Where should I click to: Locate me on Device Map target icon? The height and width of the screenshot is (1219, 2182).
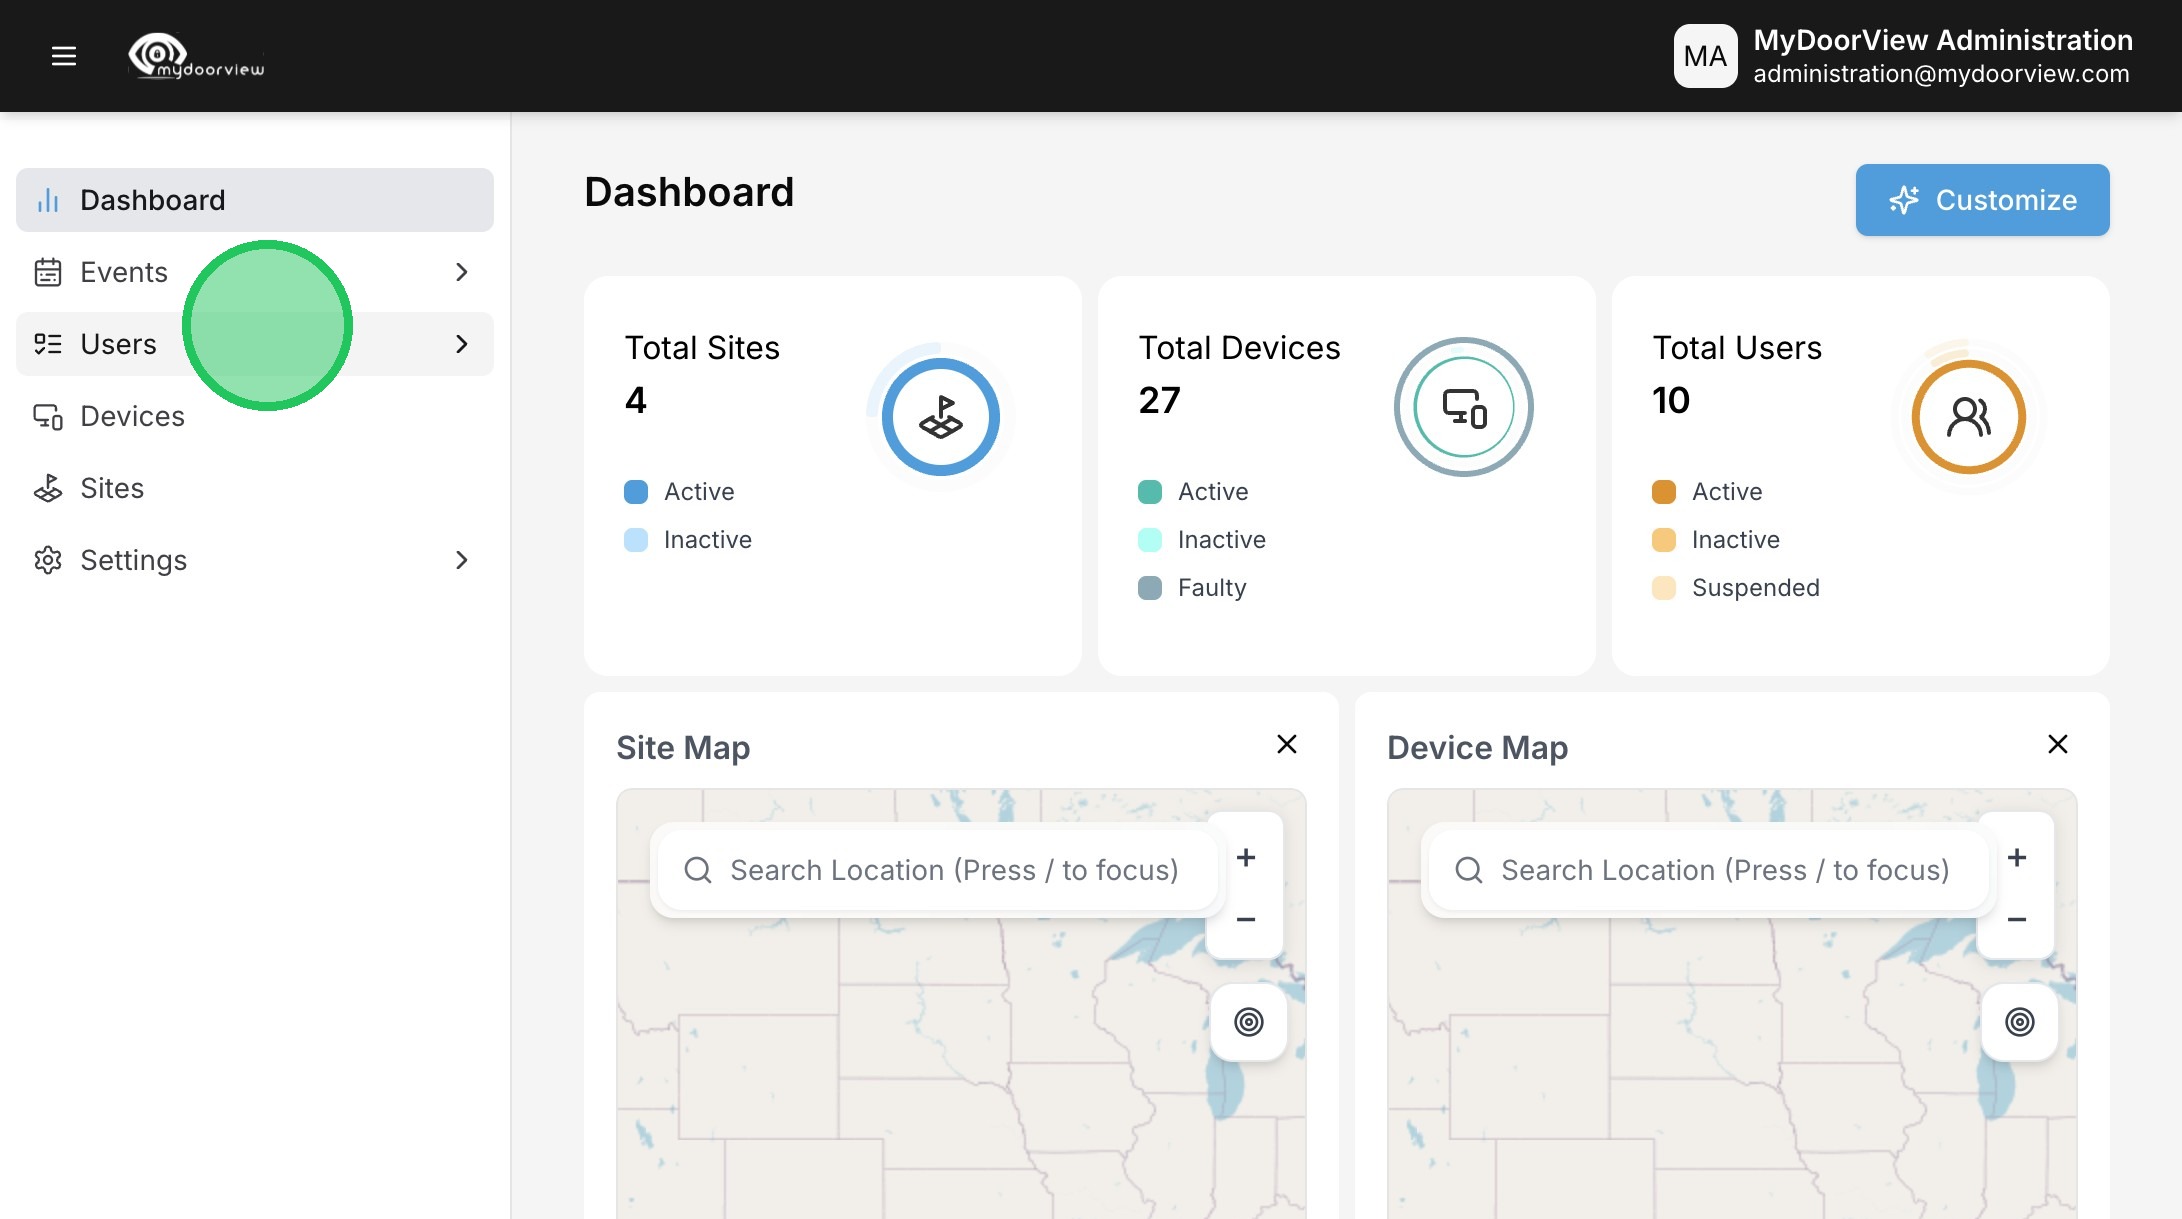pyautogui.click(x=2019, y=1022)
